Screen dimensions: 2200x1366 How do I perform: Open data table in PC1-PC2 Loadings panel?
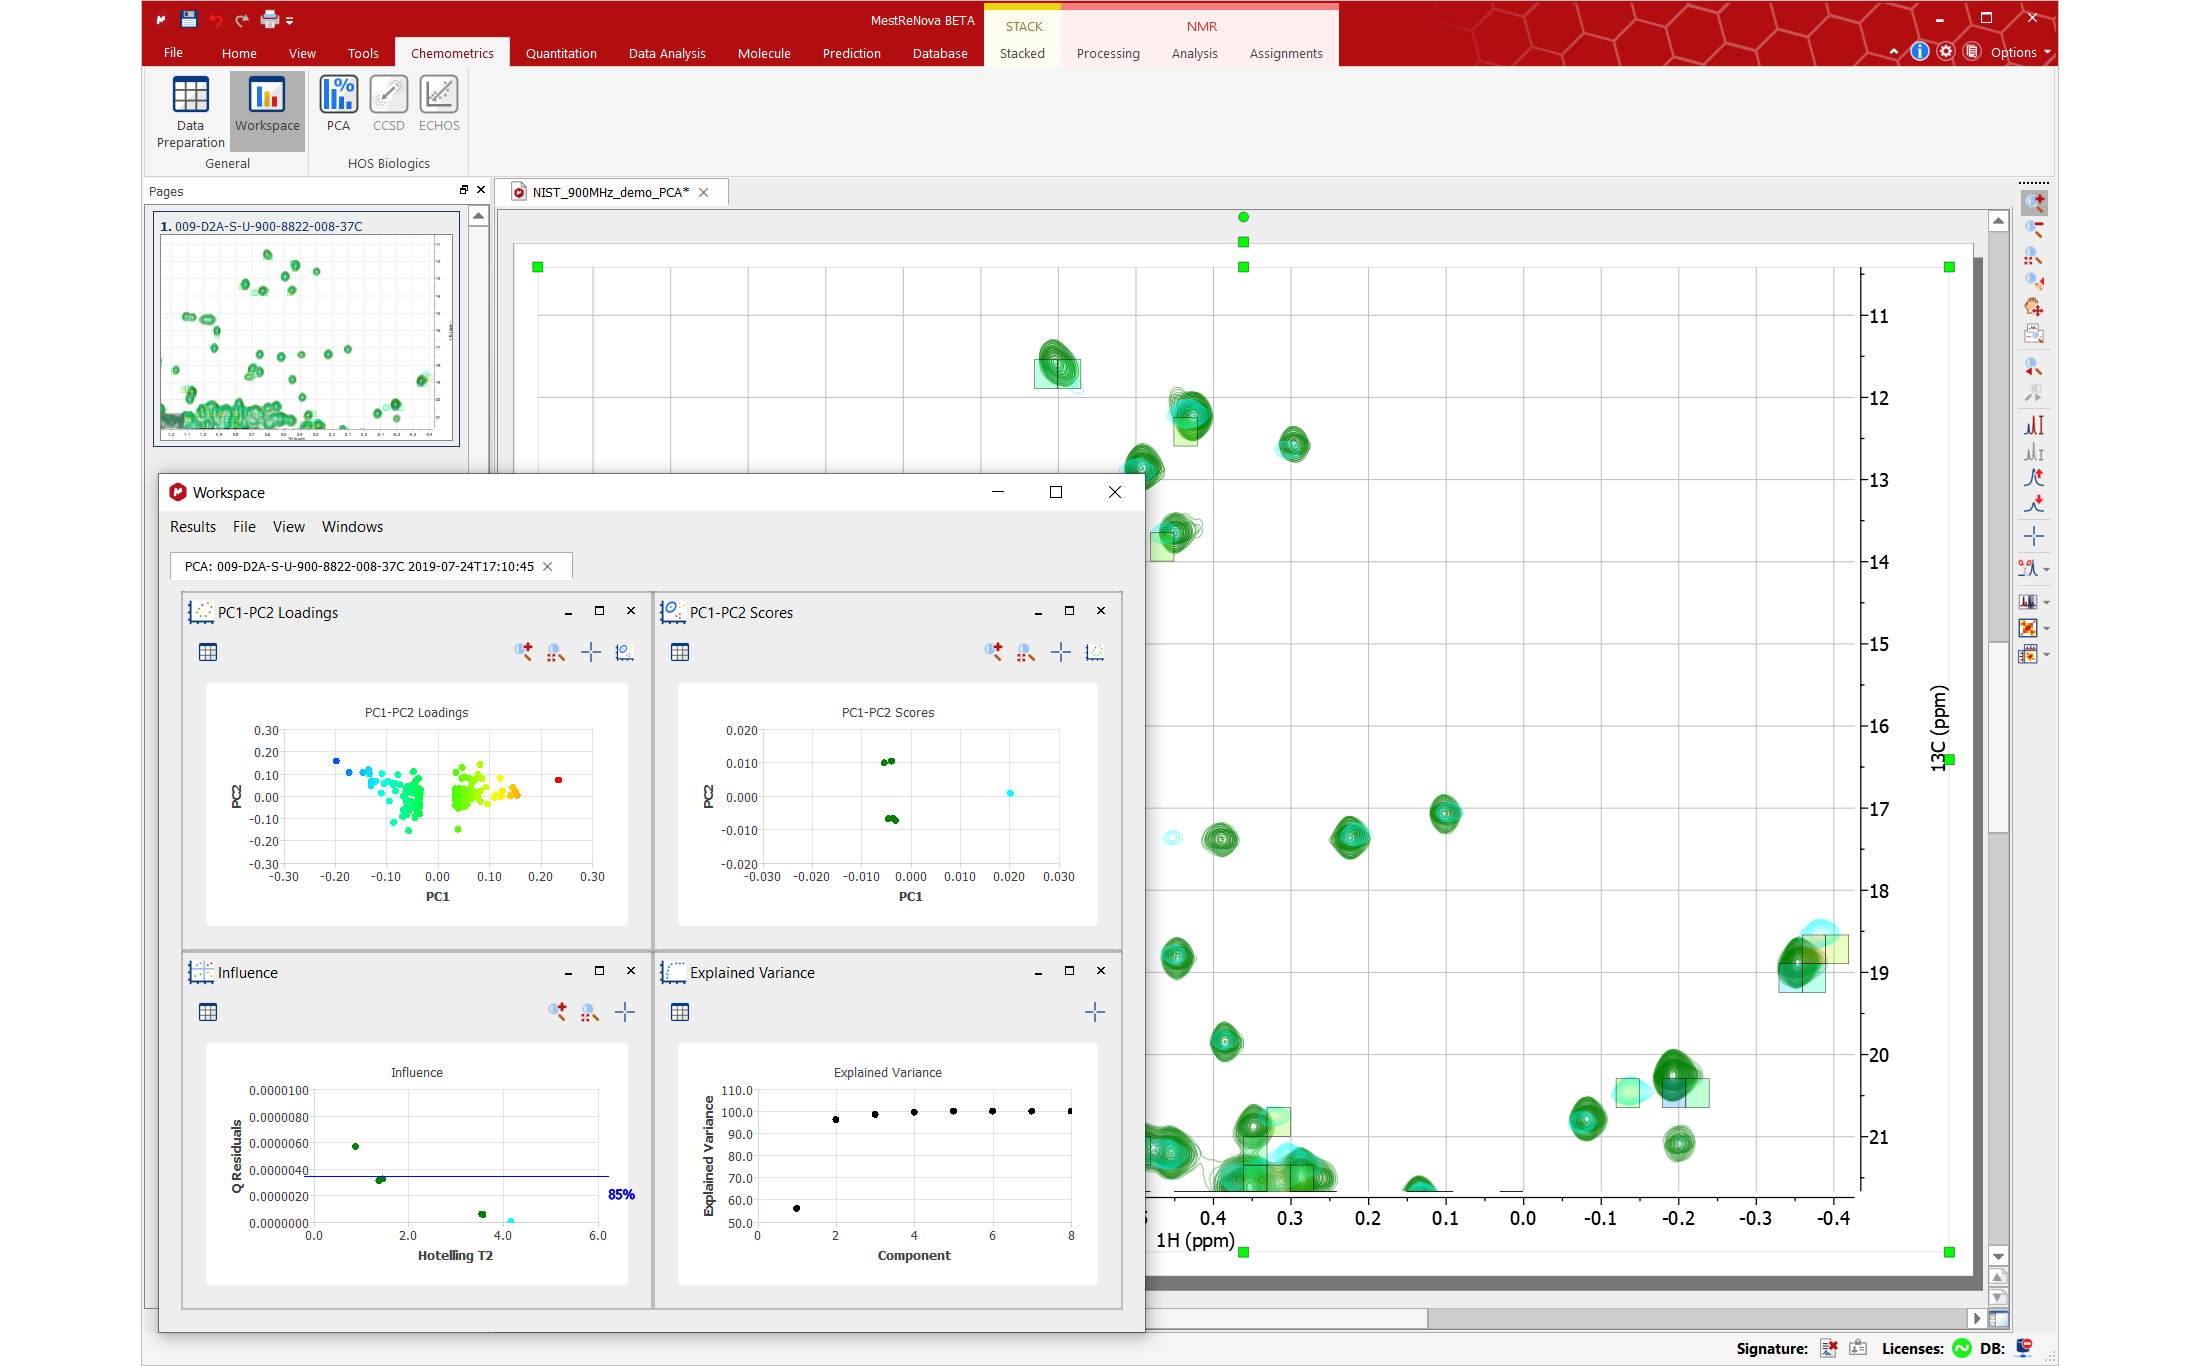208,652
